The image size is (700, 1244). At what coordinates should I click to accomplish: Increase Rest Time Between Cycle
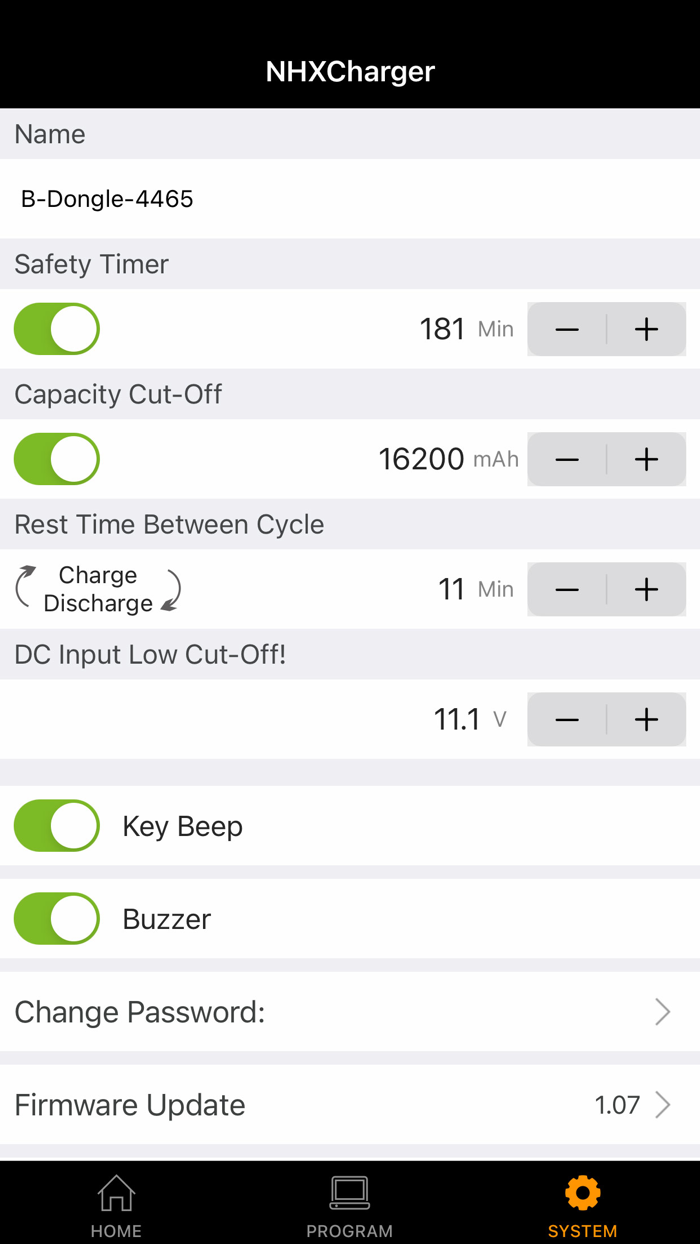pos(646,589)
